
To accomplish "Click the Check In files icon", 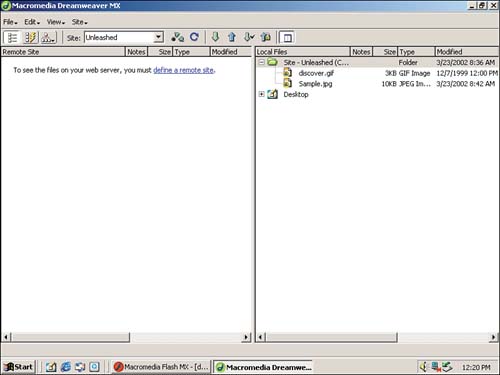I will coord(266,37).
